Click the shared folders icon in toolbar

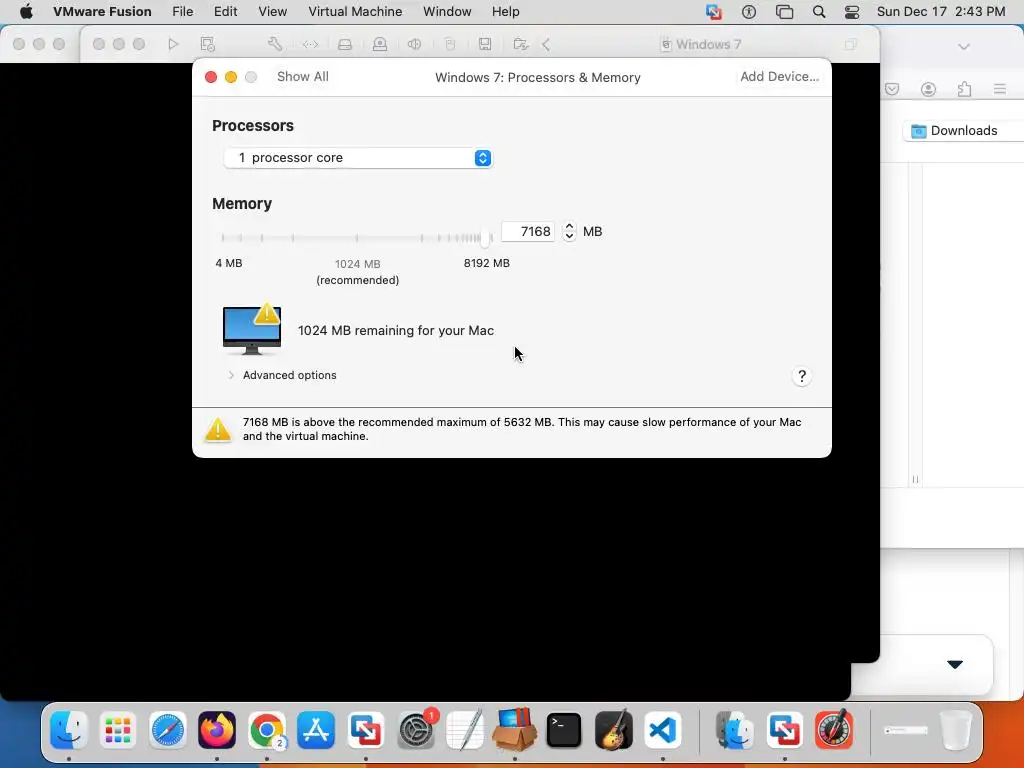pyautogui.click(x=520, y=44)
